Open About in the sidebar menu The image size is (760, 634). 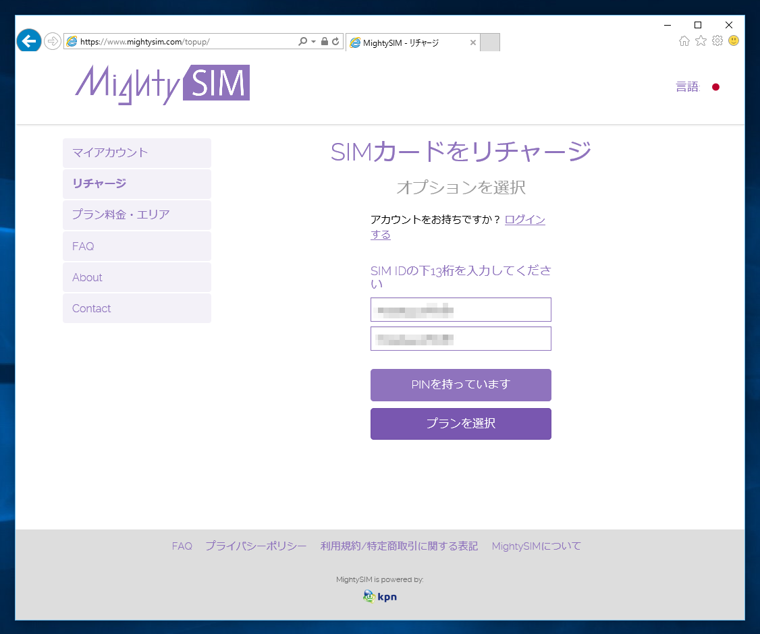[x=137, y=277]
